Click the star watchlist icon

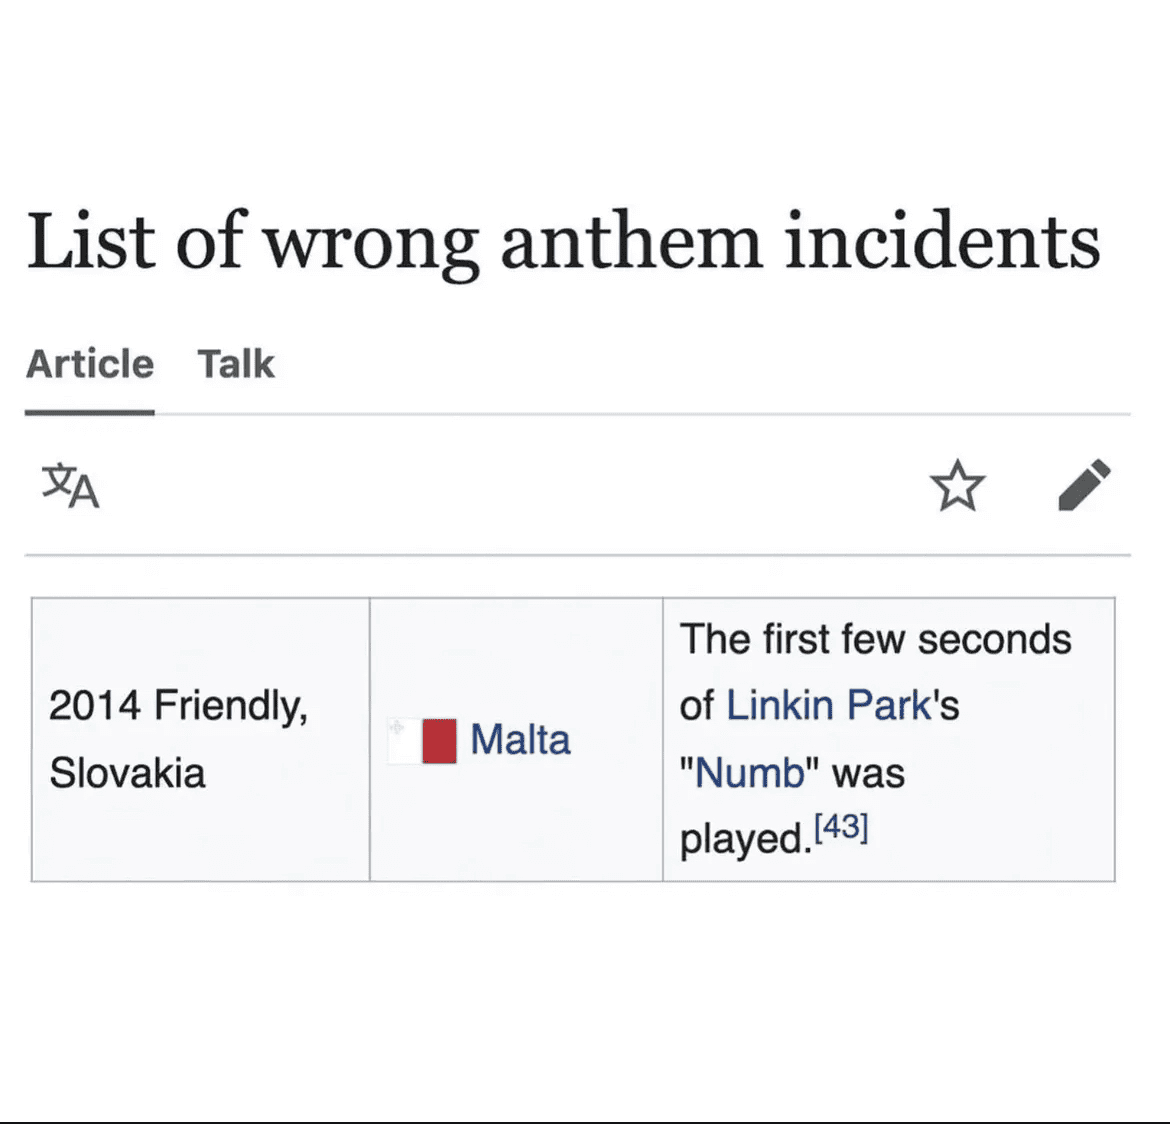957,486
